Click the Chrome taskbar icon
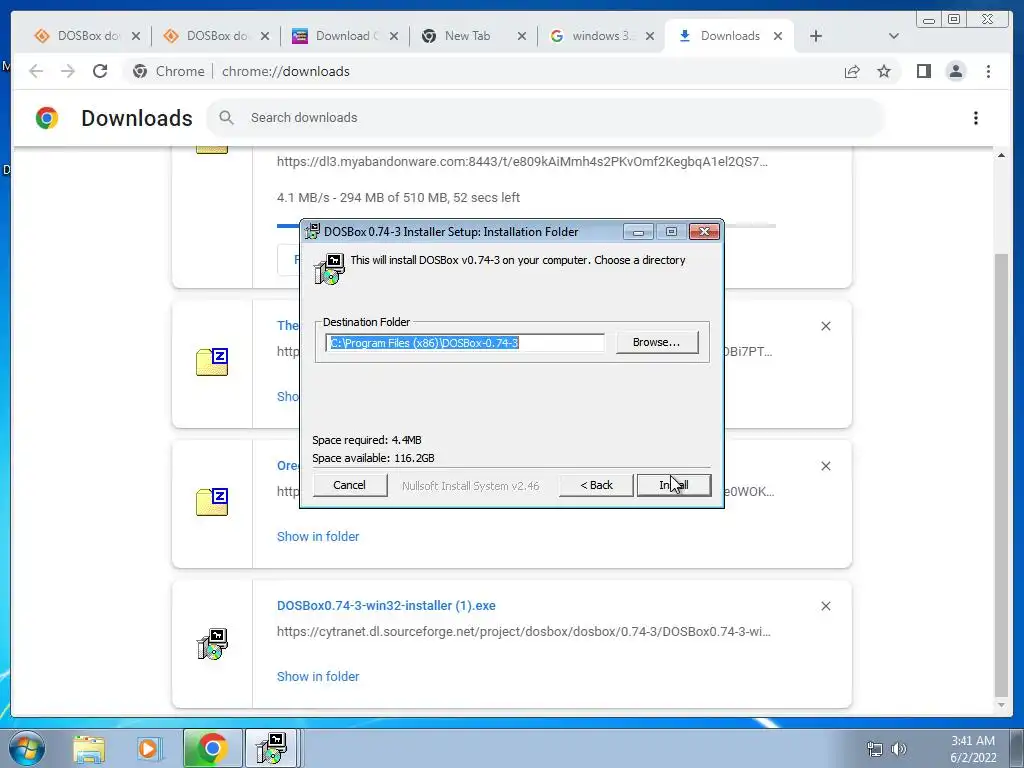The width and height of the screenshot is (1024, 768). [212, 748]
